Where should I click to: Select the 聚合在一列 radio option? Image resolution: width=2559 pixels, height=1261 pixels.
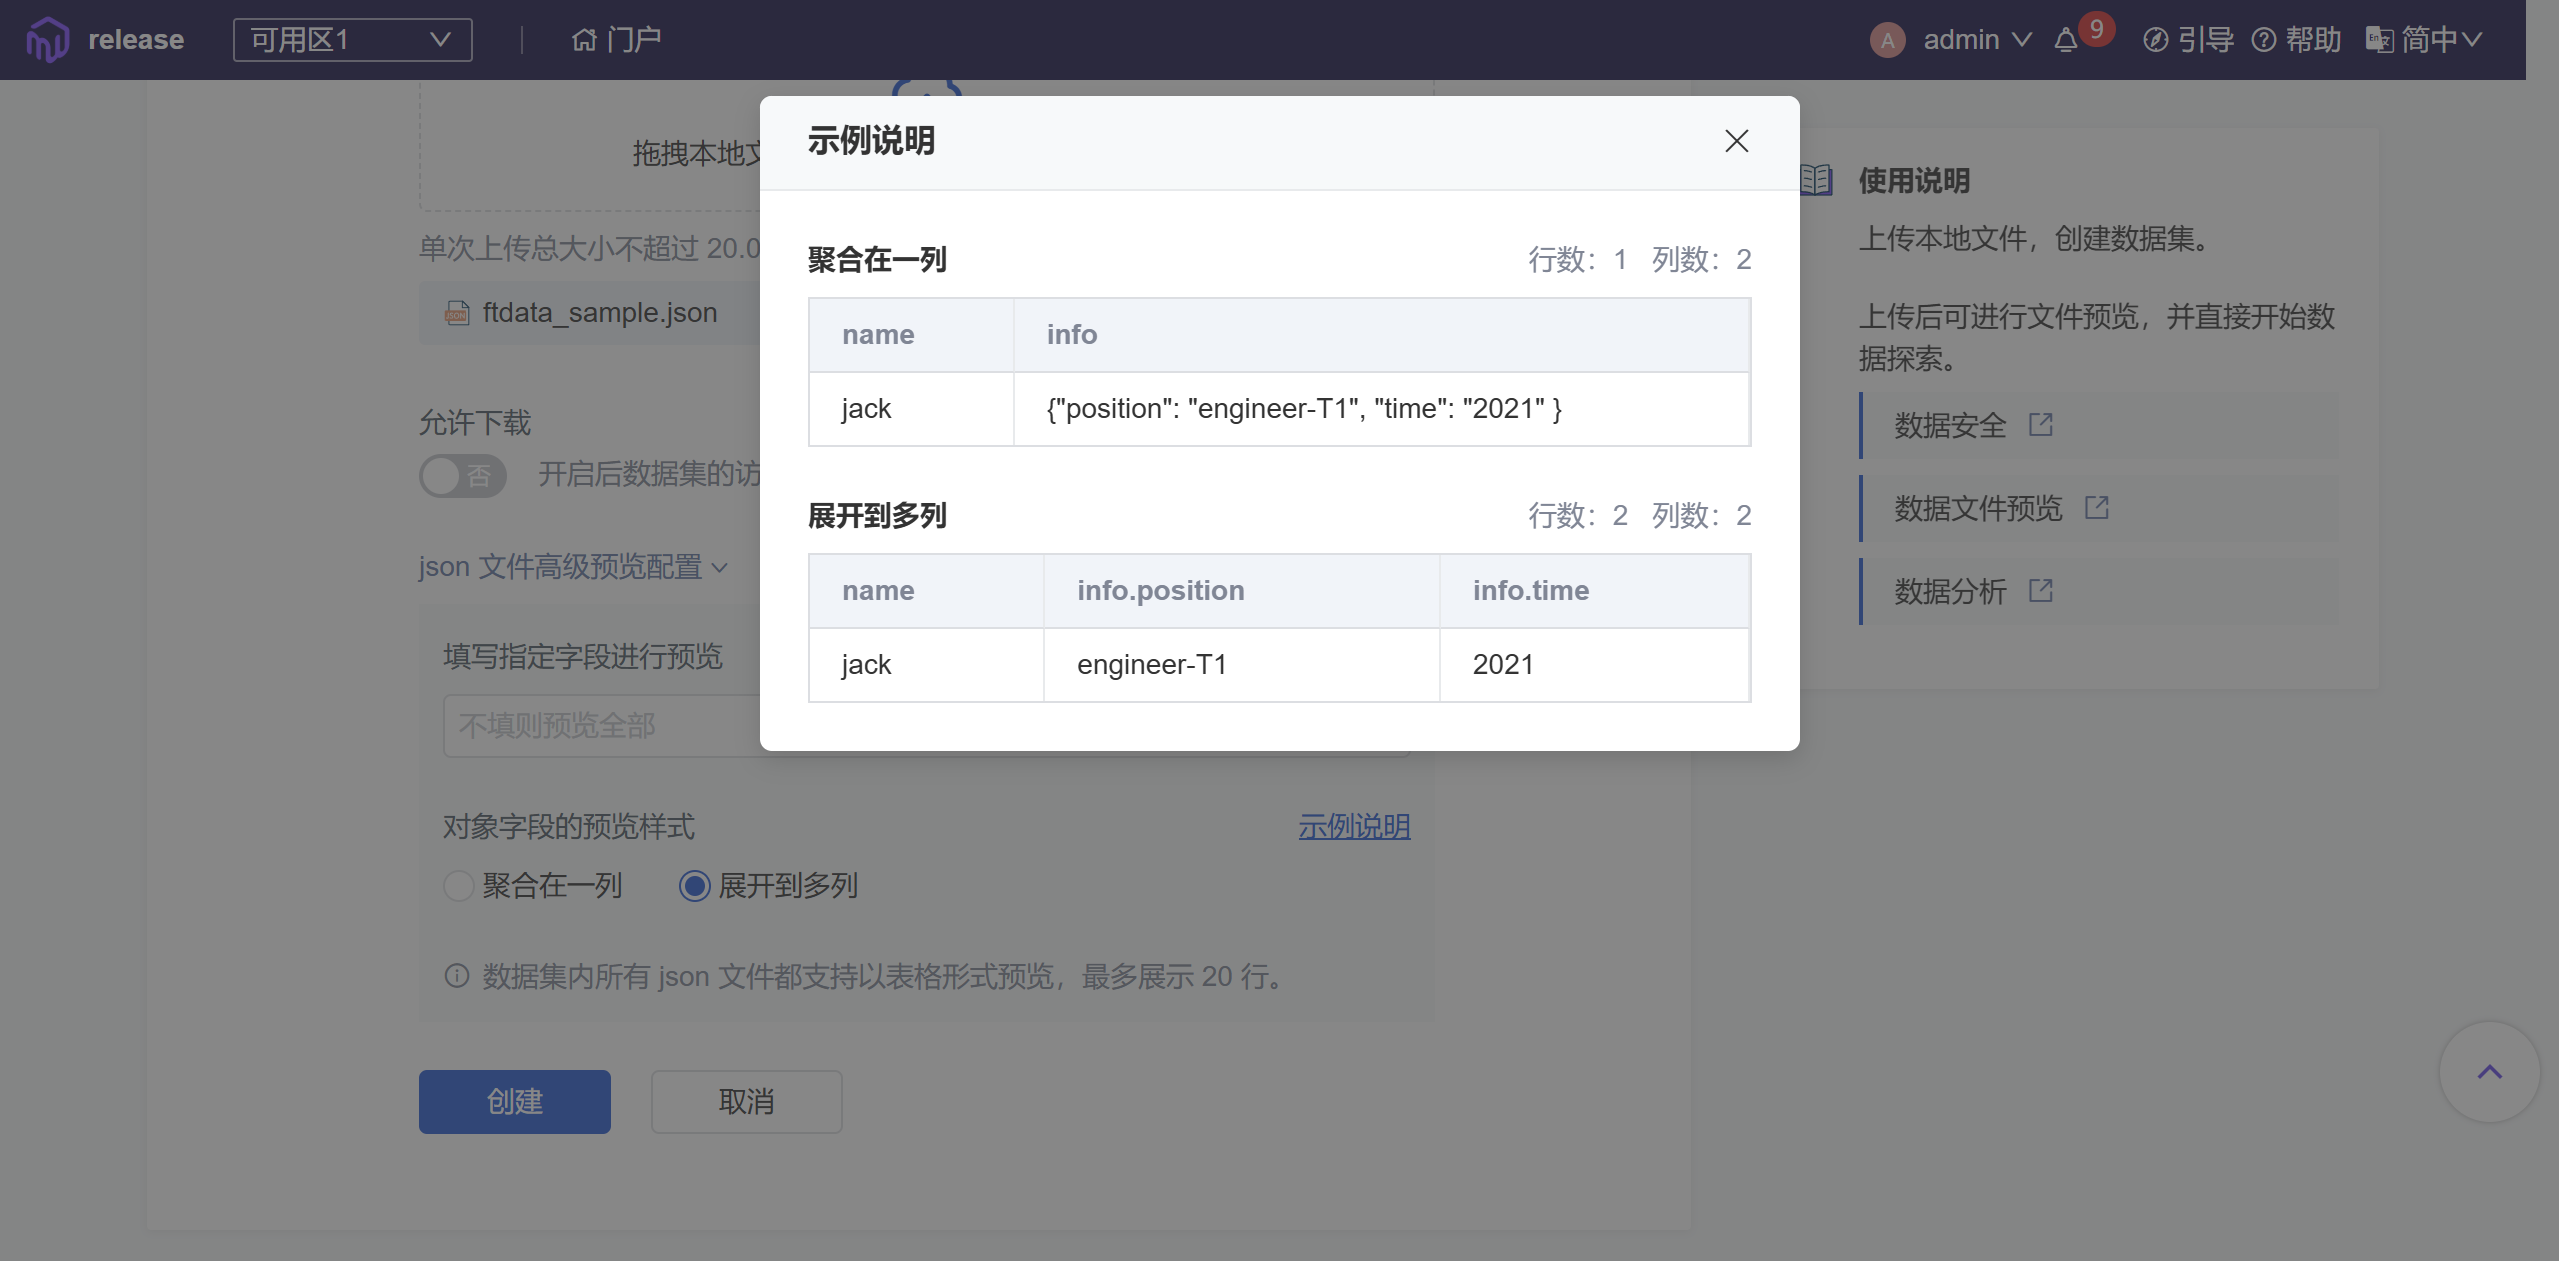point(458,886)
